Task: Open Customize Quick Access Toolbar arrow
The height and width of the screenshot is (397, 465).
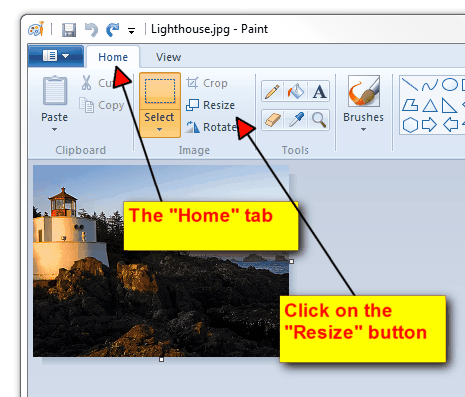Action: (131, 31)
